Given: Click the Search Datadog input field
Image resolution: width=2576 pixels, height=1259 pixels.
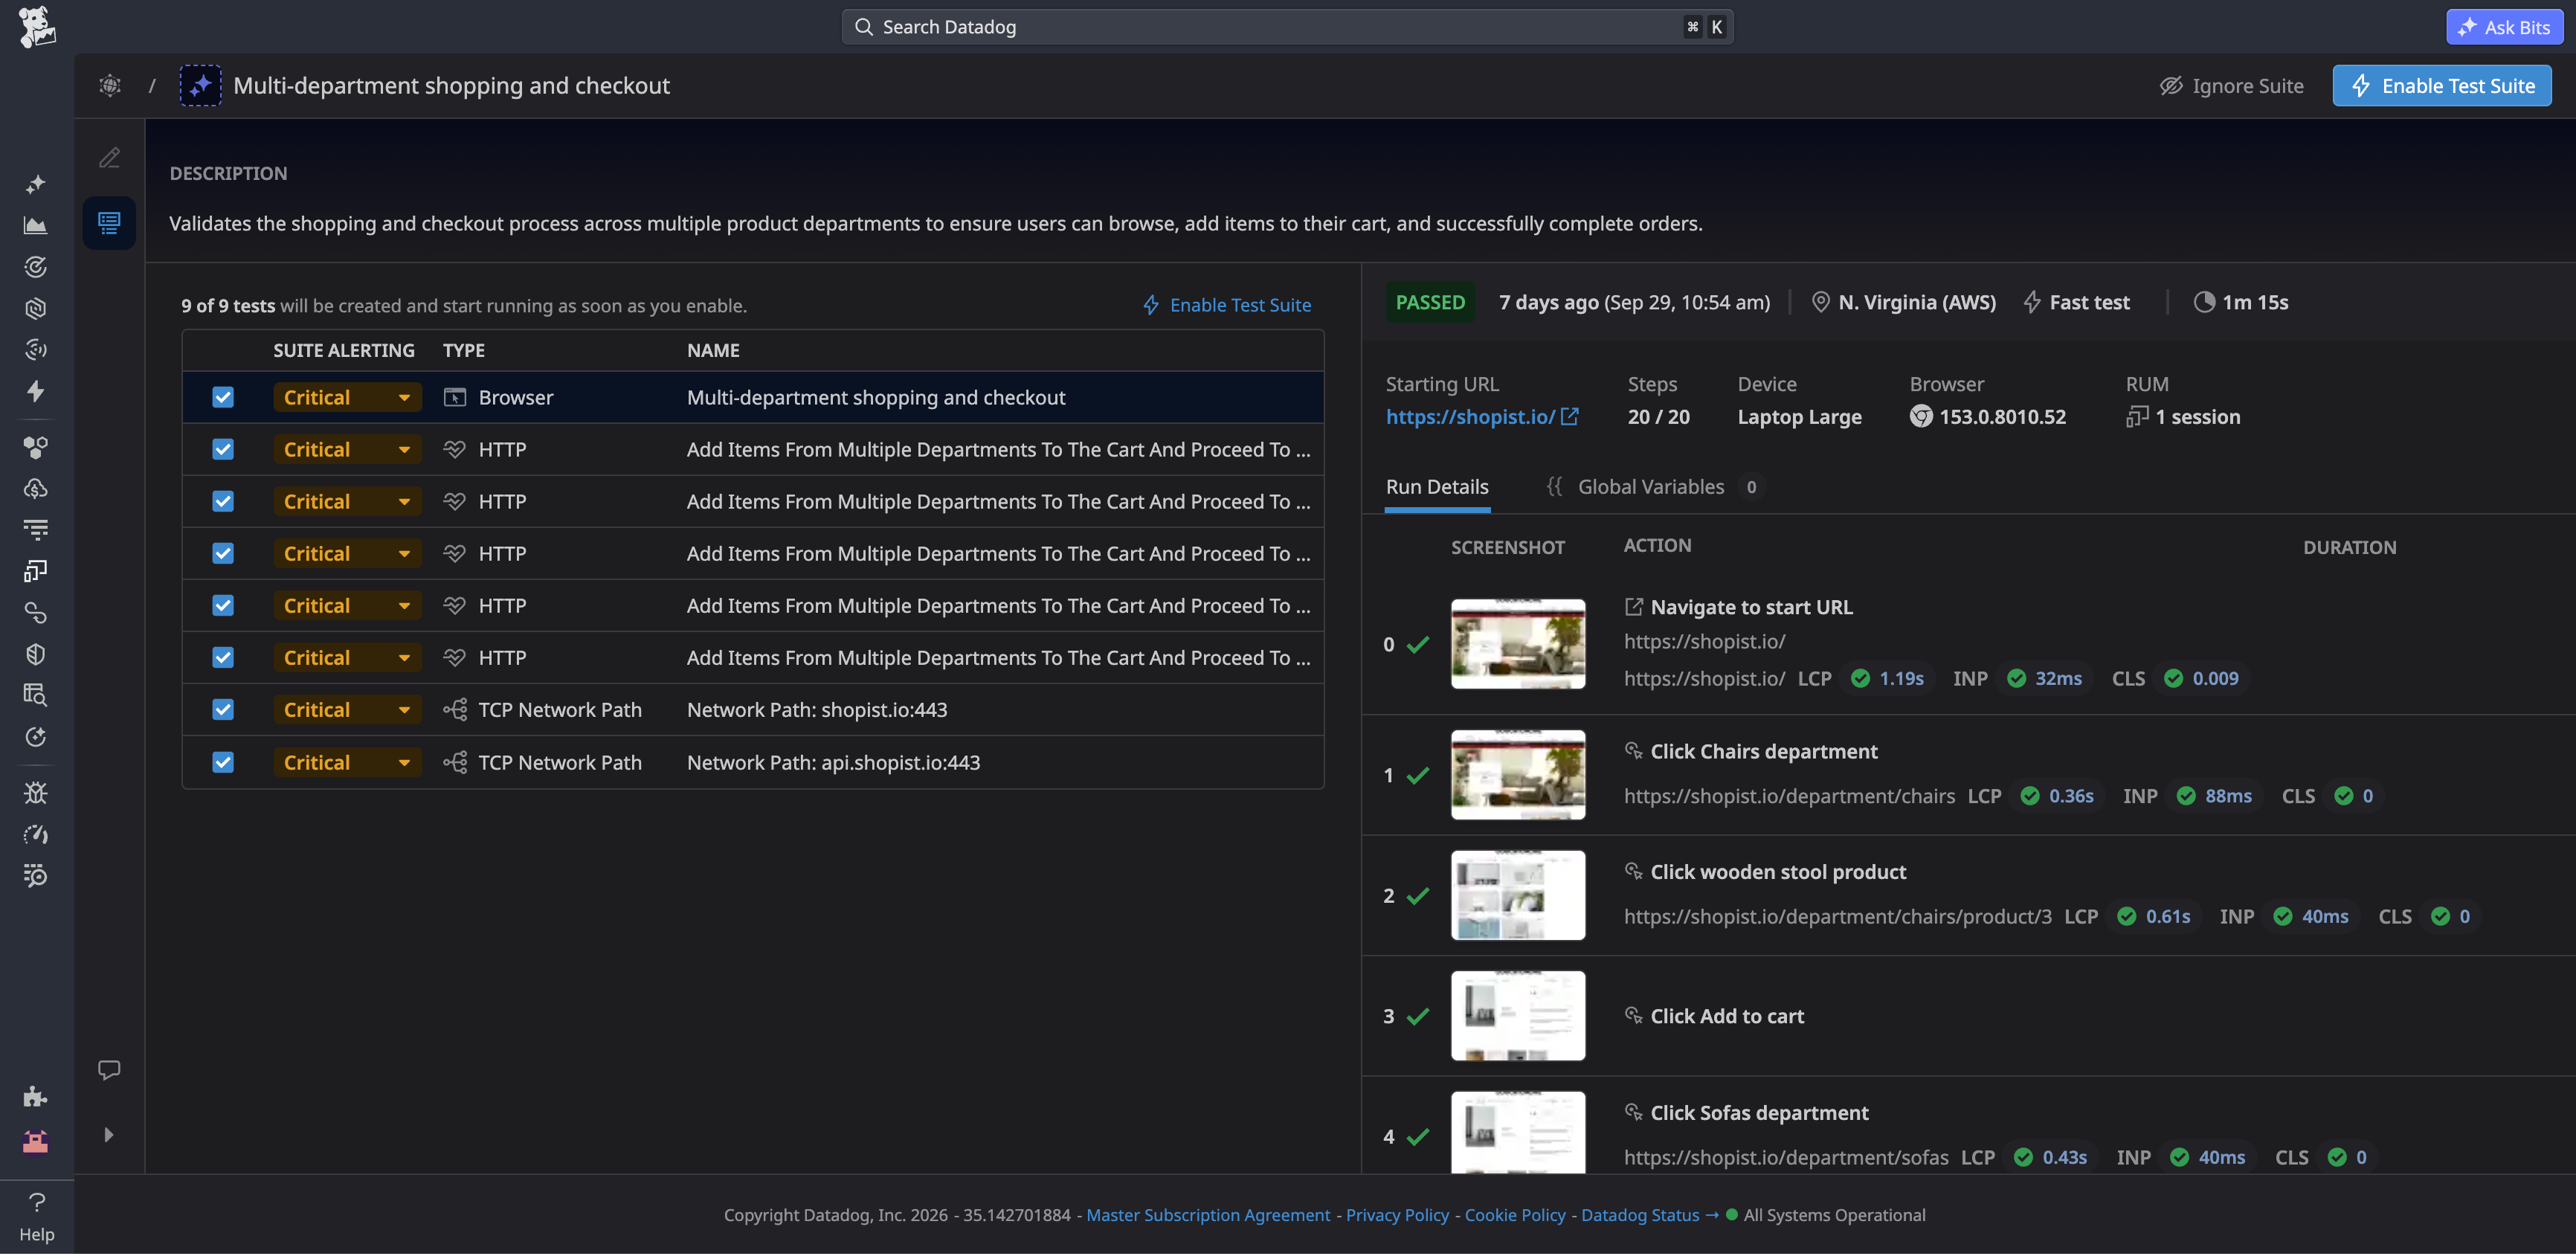Looking at the screenshot, I should (1288, 27).
